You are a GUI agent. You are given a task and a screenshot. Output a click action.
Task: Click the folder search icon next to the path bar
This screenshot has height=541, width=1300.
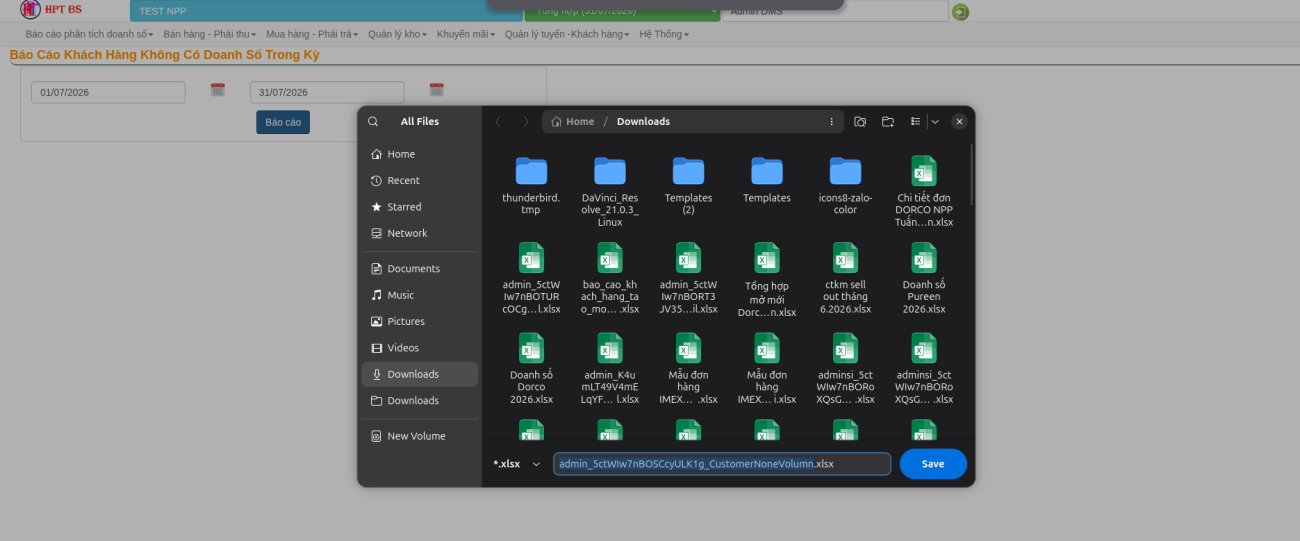(860, 121)
